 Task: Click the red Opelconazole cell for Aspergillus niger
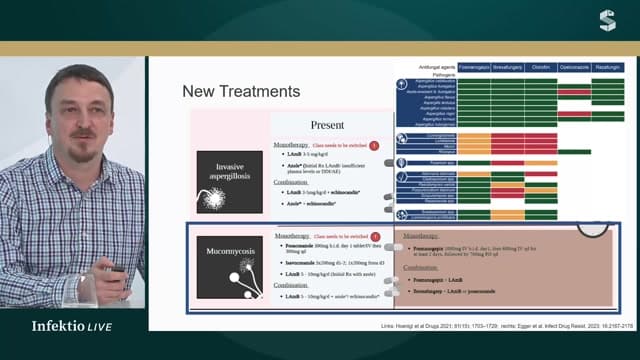tap(574, 114)
